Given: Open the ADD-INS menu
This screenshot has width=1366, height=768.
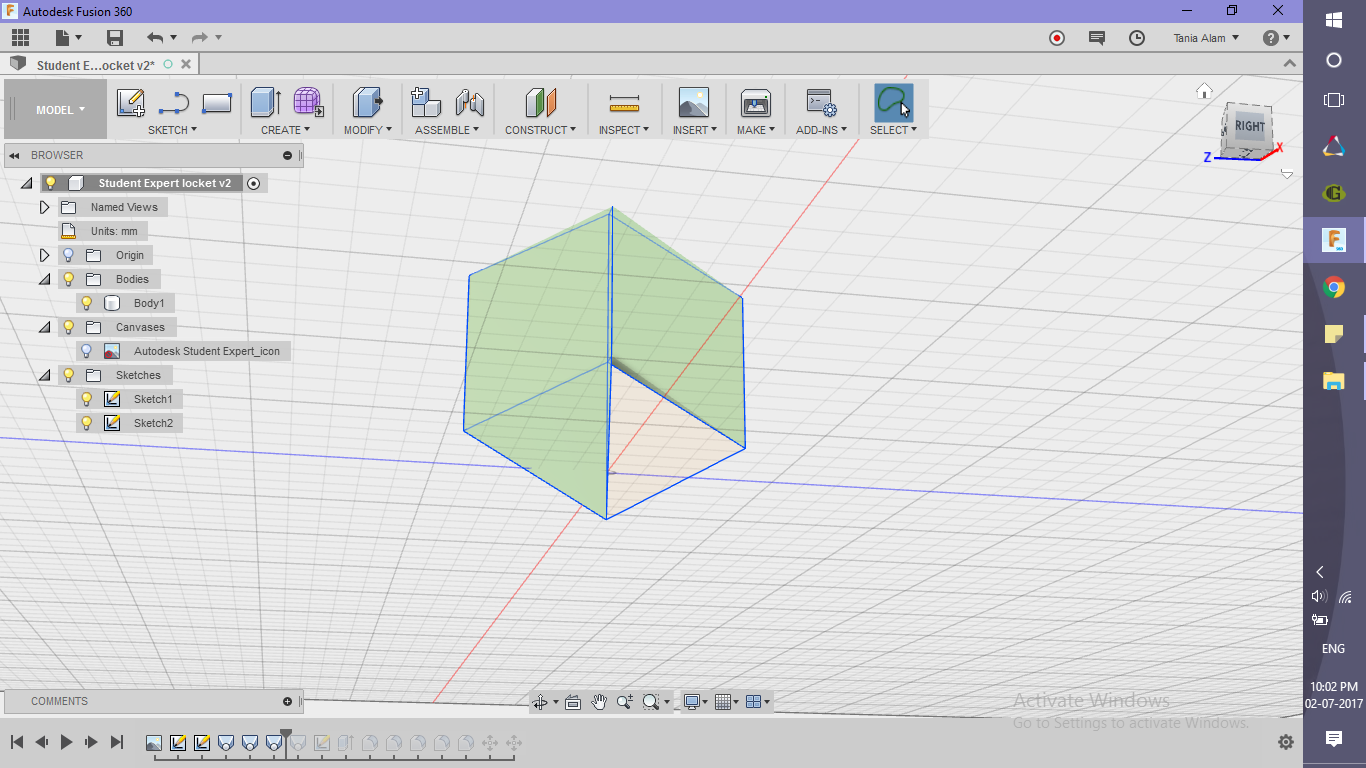Looking at the screenshot, I should [821, 130].
